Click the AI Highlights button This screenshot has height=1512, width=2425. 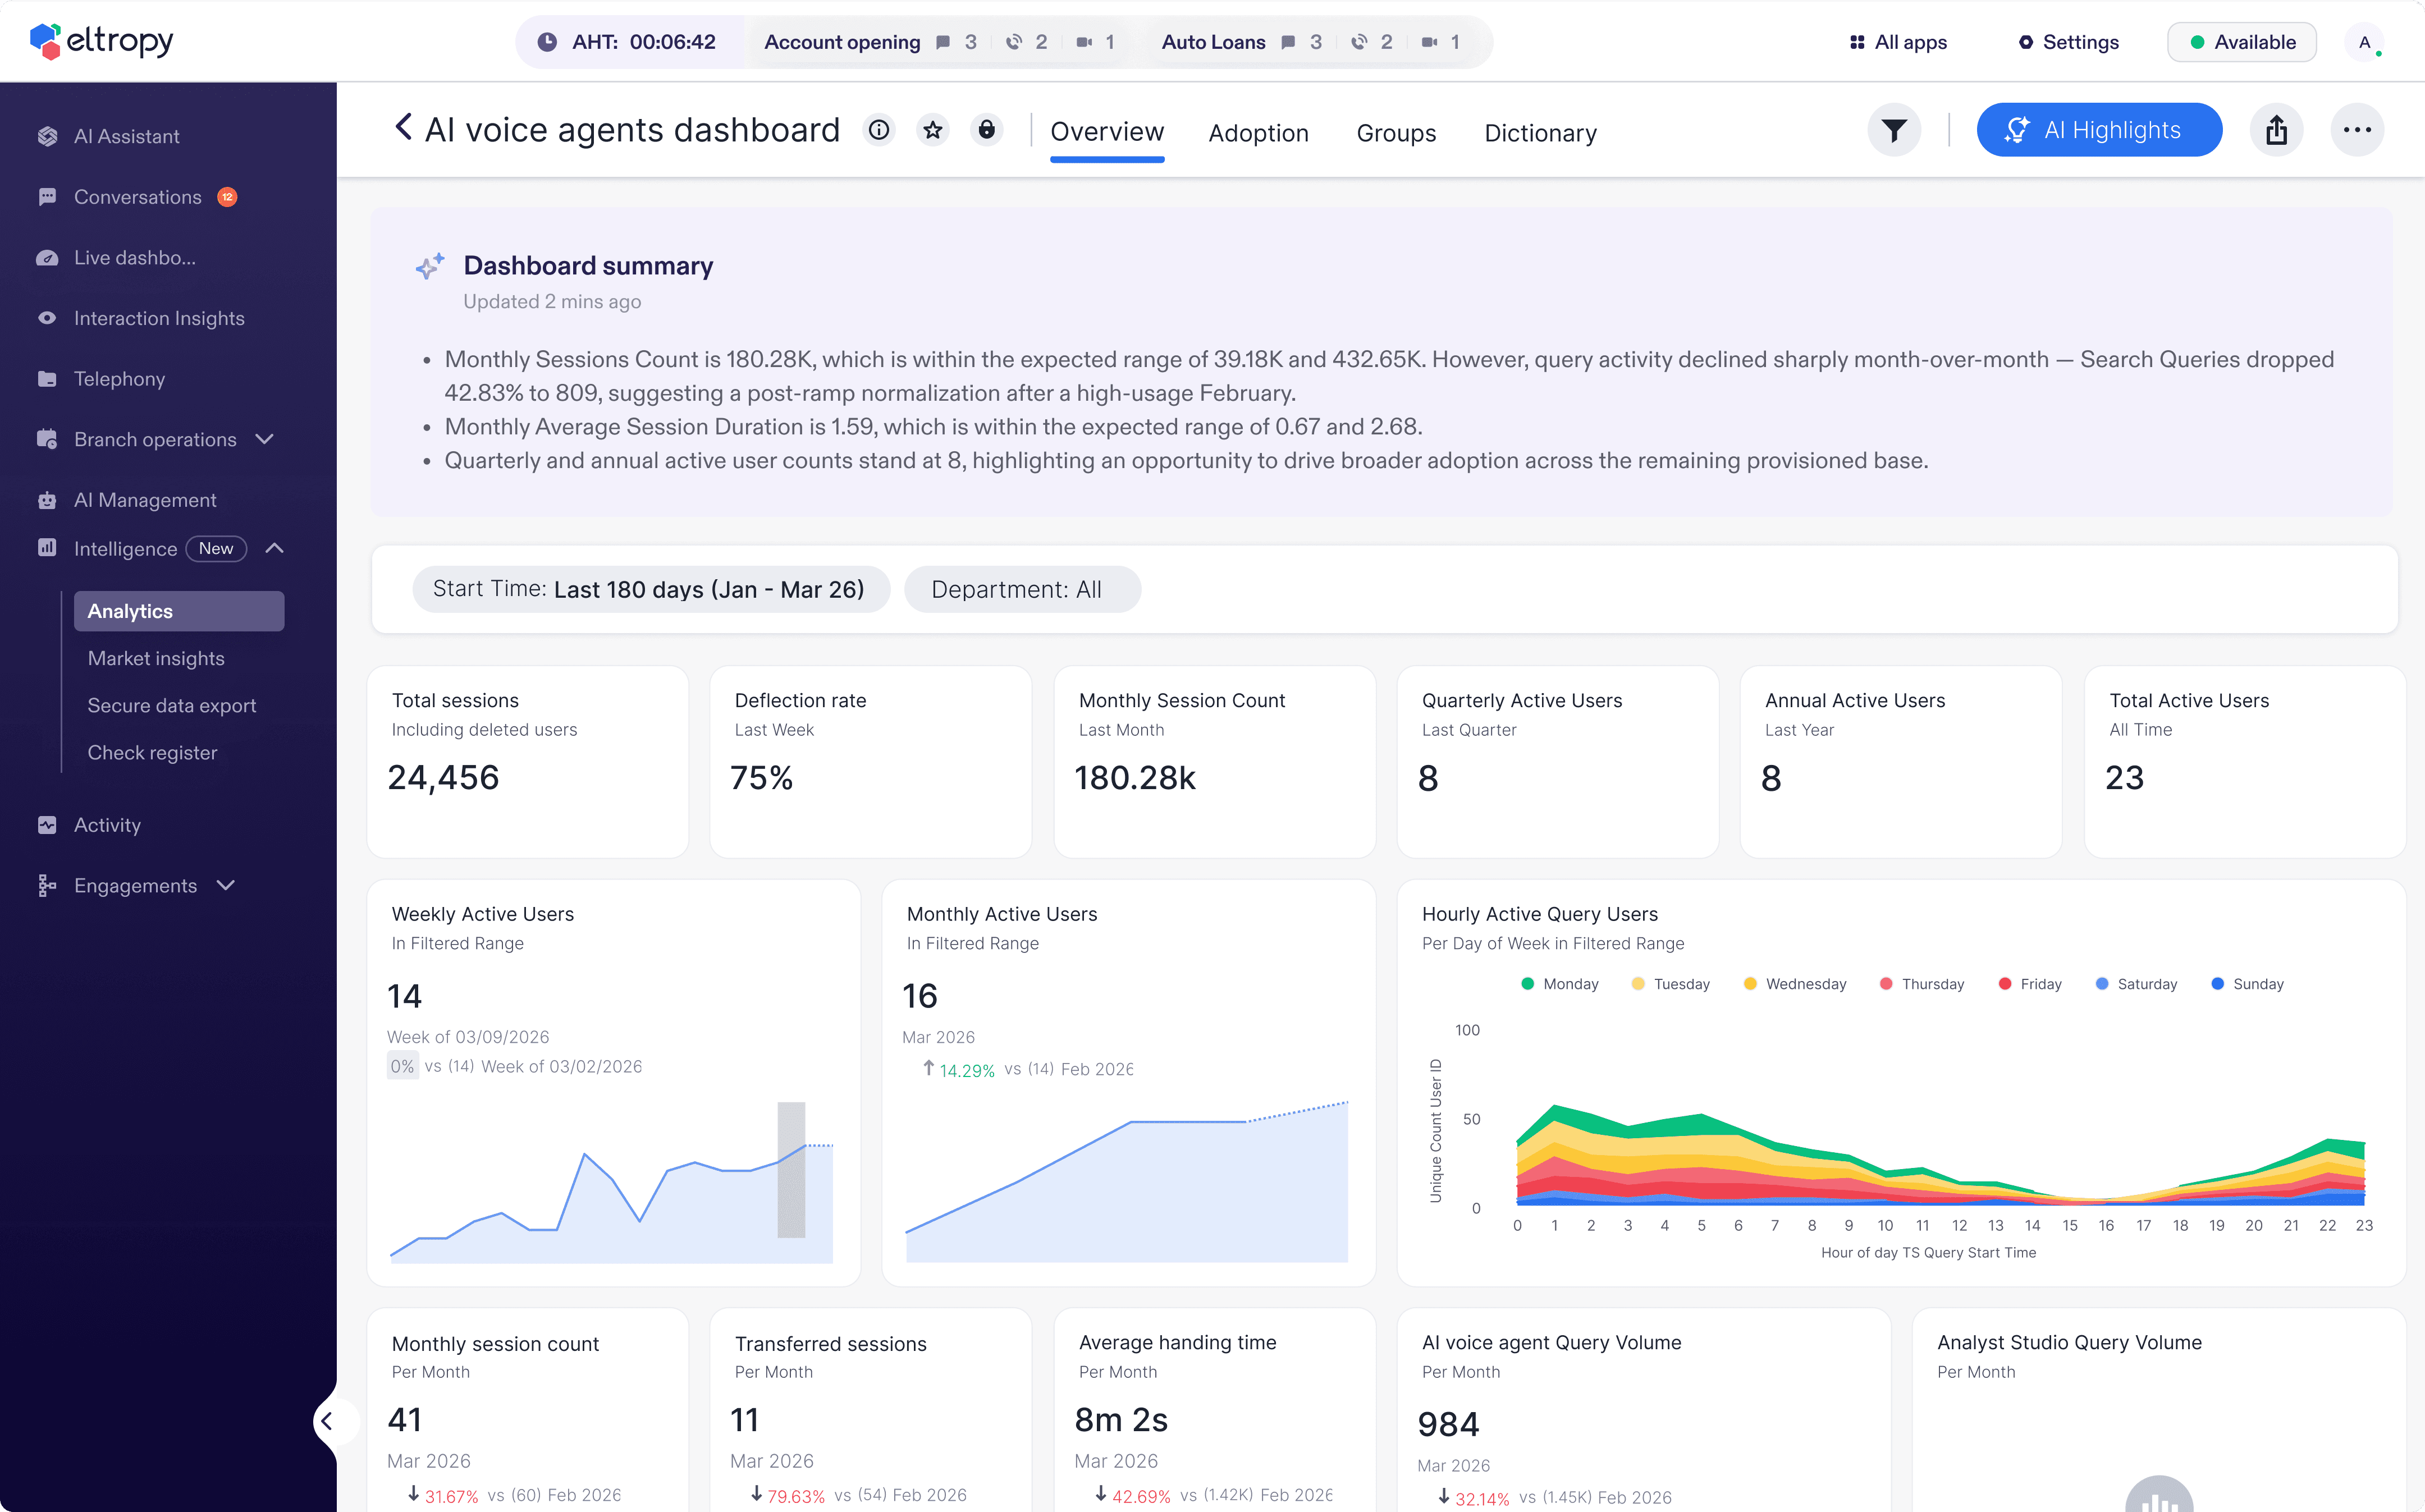[2099, 130]
